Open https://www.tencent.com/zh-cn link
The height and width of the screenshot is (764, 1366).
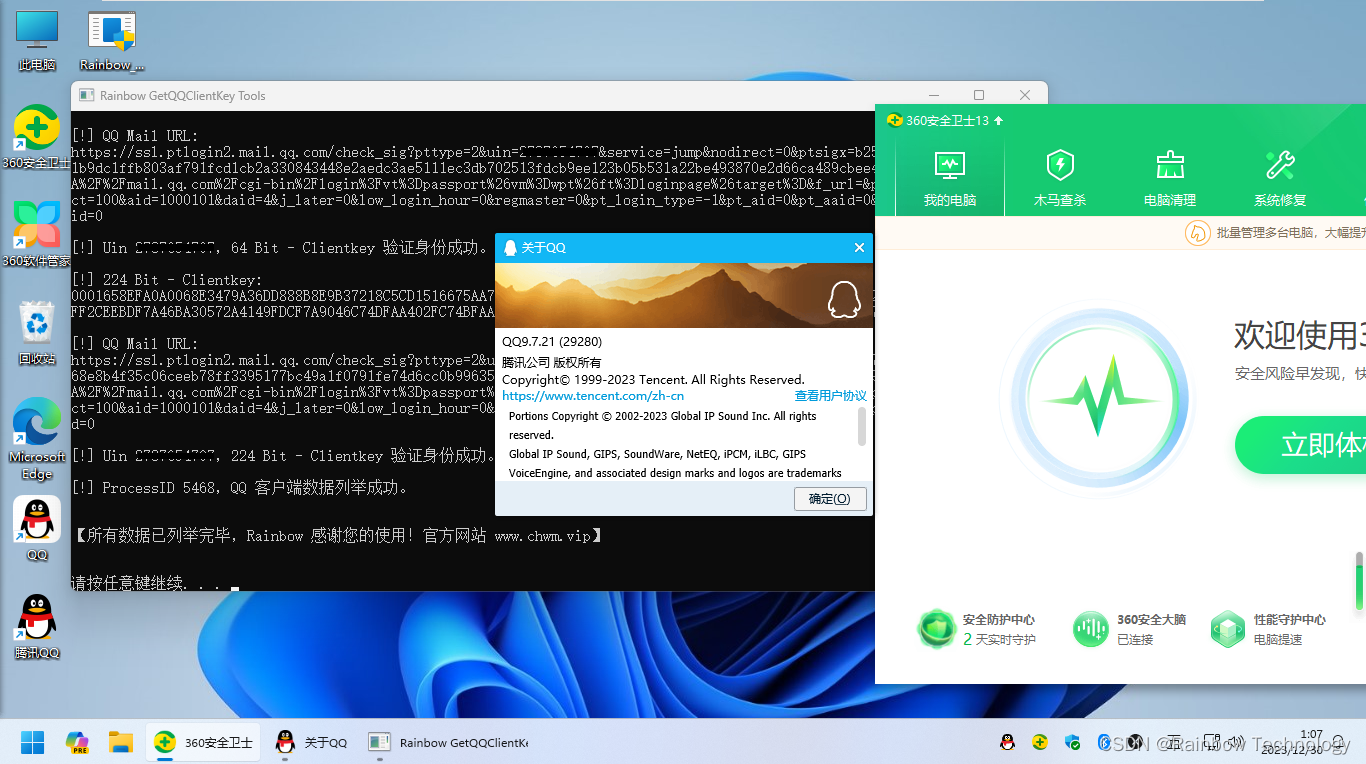[x=593, y=396]
